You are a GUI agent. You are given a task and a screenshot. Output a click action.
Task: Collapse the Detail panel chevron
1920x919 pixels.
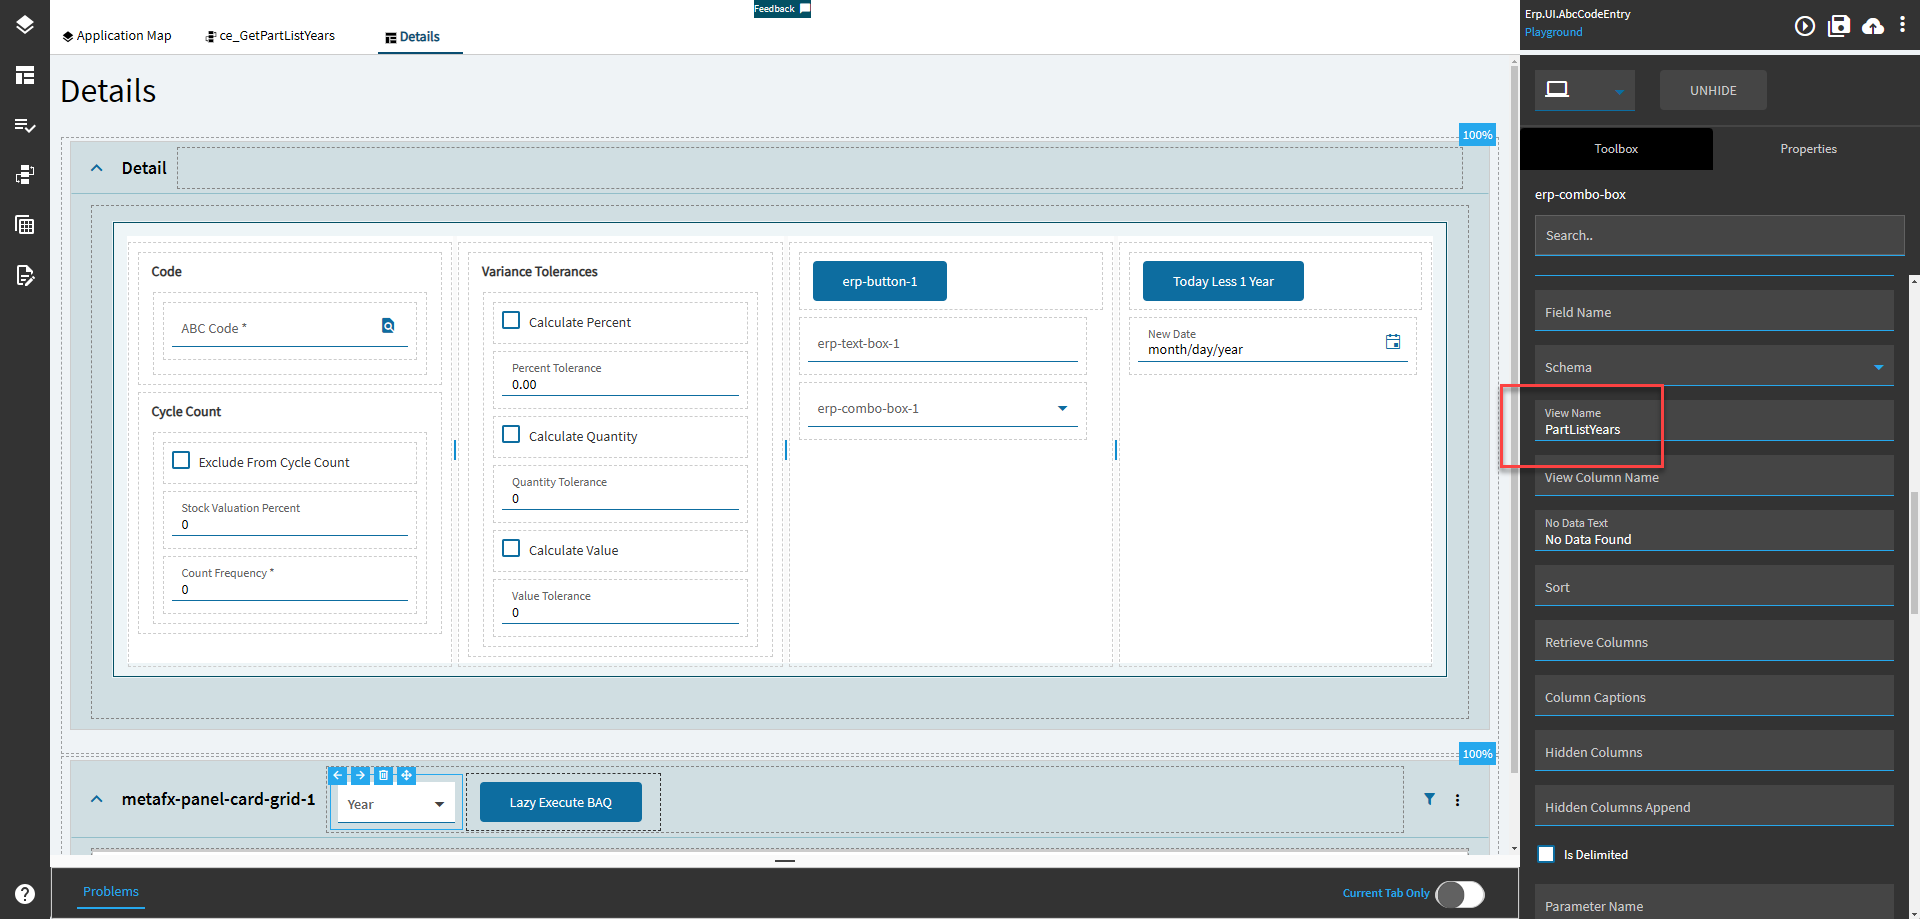pyautogui.click(x=97, y=168)
